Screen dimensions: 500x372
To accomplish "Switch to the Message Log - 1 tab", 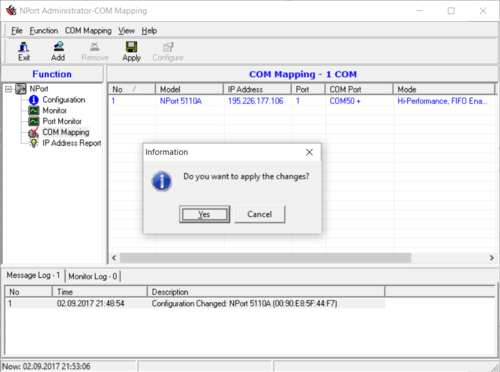I will tap(33, 275).
